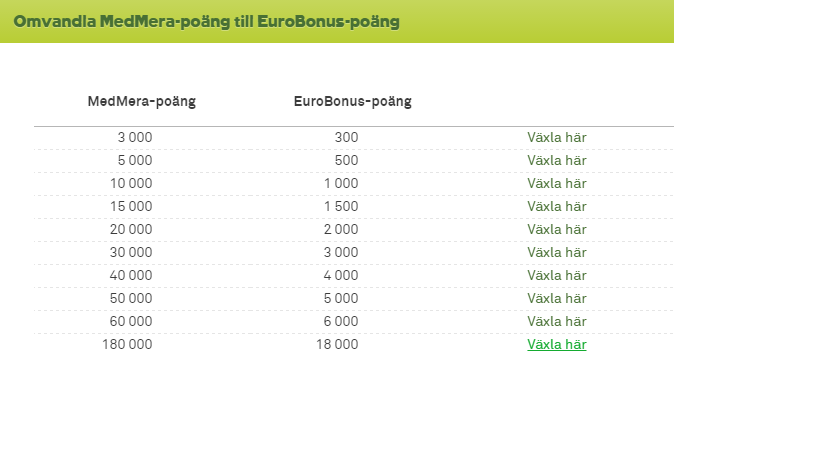This screenshot has width=819, height=460.
Task: Click the 'Omvandla MedMera-poäng till EuroBonus-poäng' heading
Action: pyautogui.click(x=206, y=22)
